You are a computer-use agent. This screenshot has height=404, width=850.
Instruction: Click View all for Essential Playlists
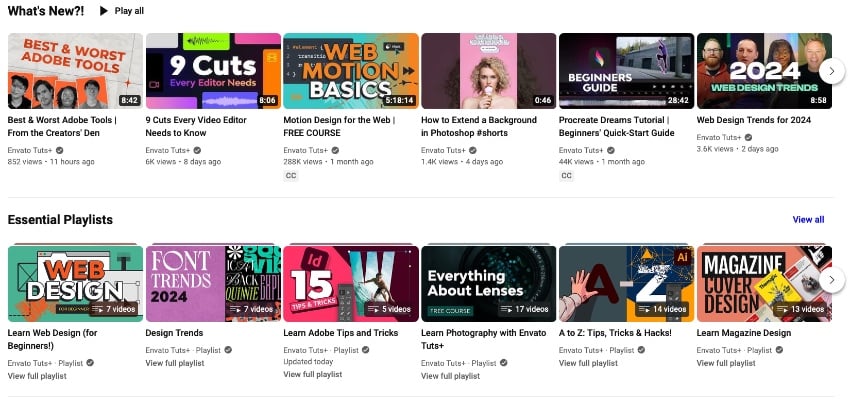[808, 220]
